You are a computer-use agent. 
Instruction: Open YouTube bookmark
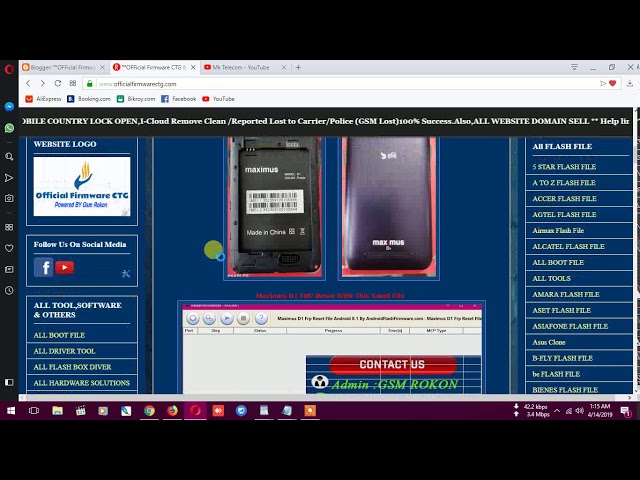(218, 99)
